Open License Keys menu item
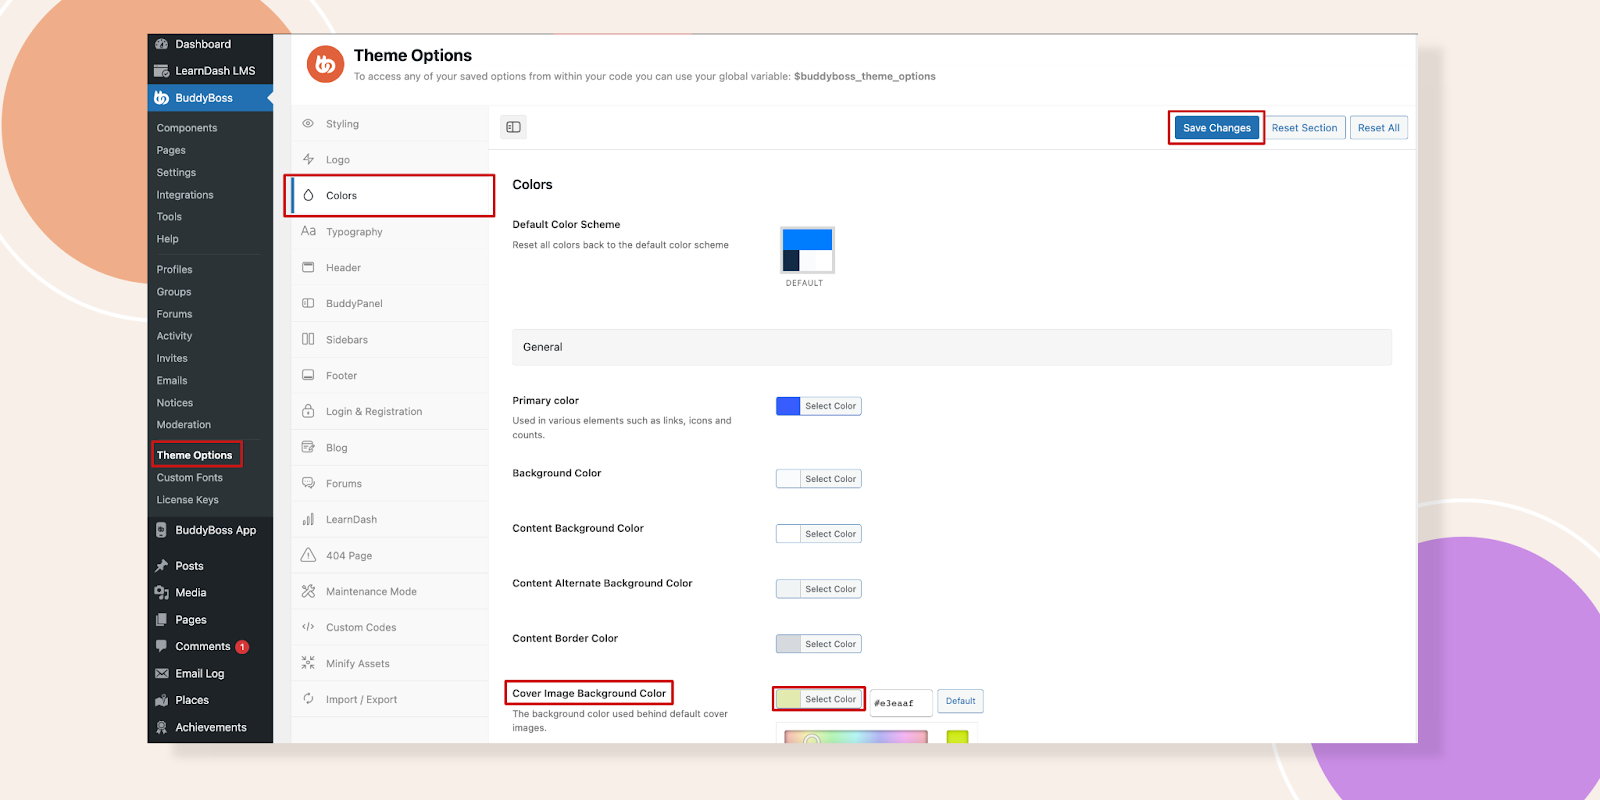The width and height of the screenshot is (1600, 800). pyautogui.click(x=187, y=500)
